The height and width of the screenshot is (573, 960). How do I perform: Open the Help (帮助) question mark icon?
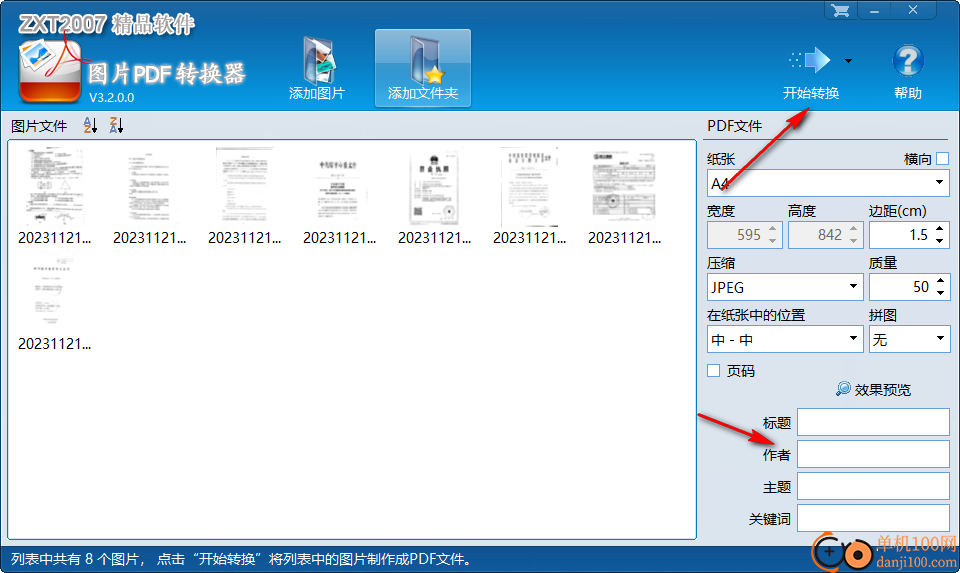click(x=907, y=61)
